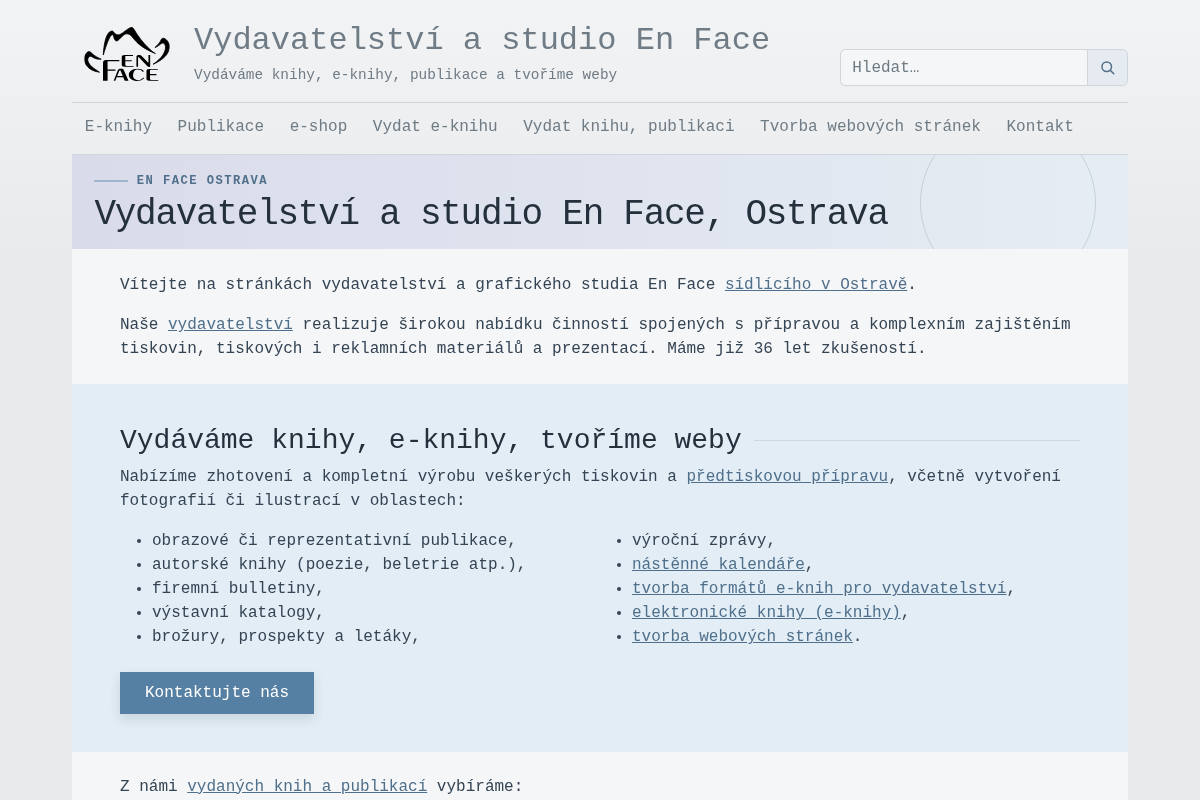Click the EN FACE OSTRAVA label
Image resolution: width=1200 pixels, height=800 pixels.
[202, 181]
